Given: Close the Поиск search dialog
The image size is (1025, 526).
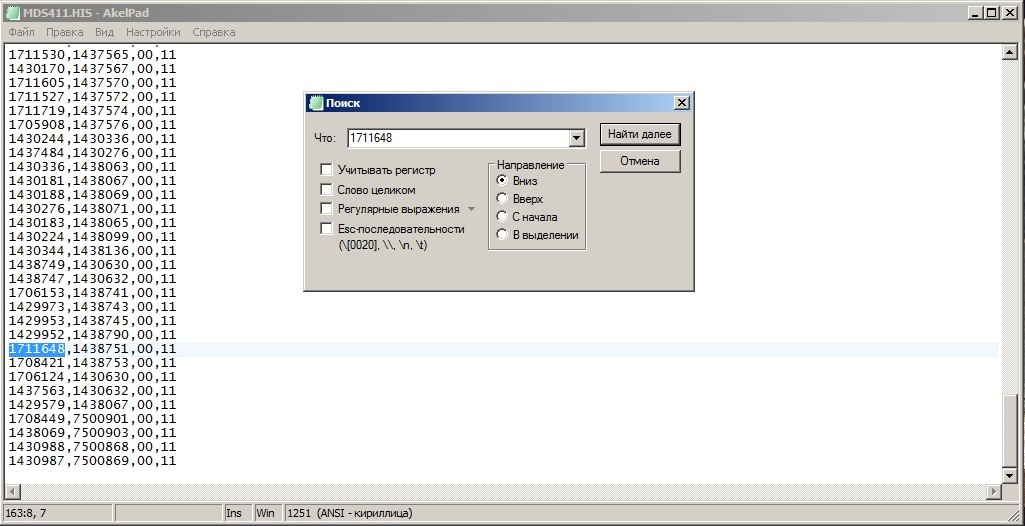Looking at the screenshot, I should (681, 103).
